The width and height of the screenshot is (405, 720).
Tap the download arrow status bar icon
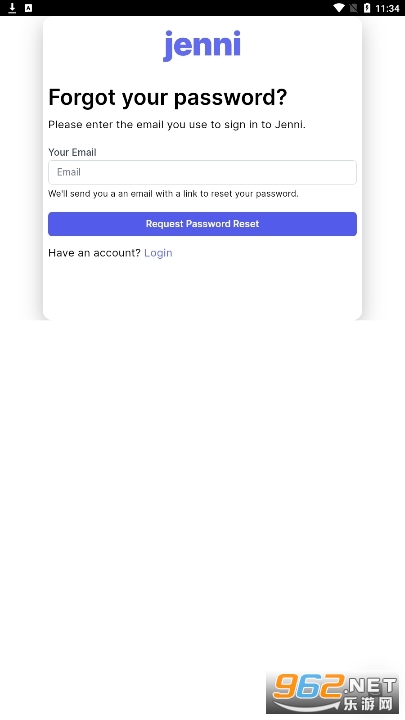click(x=12, y=8)
